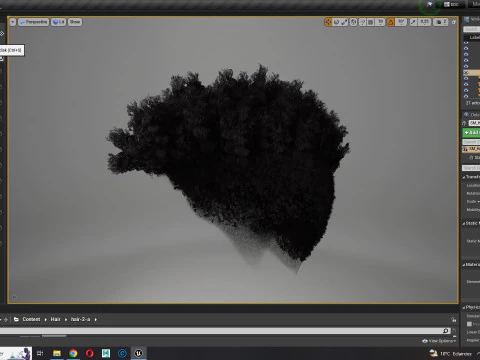Click the Hair breadcrumb folder
The height and width of the screenshot is (360, 480).
coord(55,319)
